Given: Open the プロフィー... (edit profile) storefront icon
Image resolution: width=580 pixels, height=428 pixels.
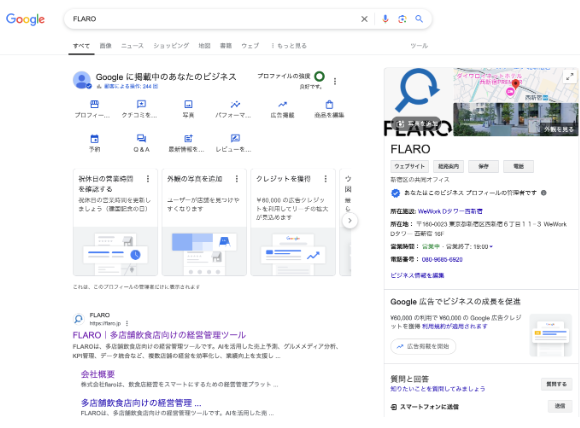Looking at the screenshot, I should click(94, 104).
